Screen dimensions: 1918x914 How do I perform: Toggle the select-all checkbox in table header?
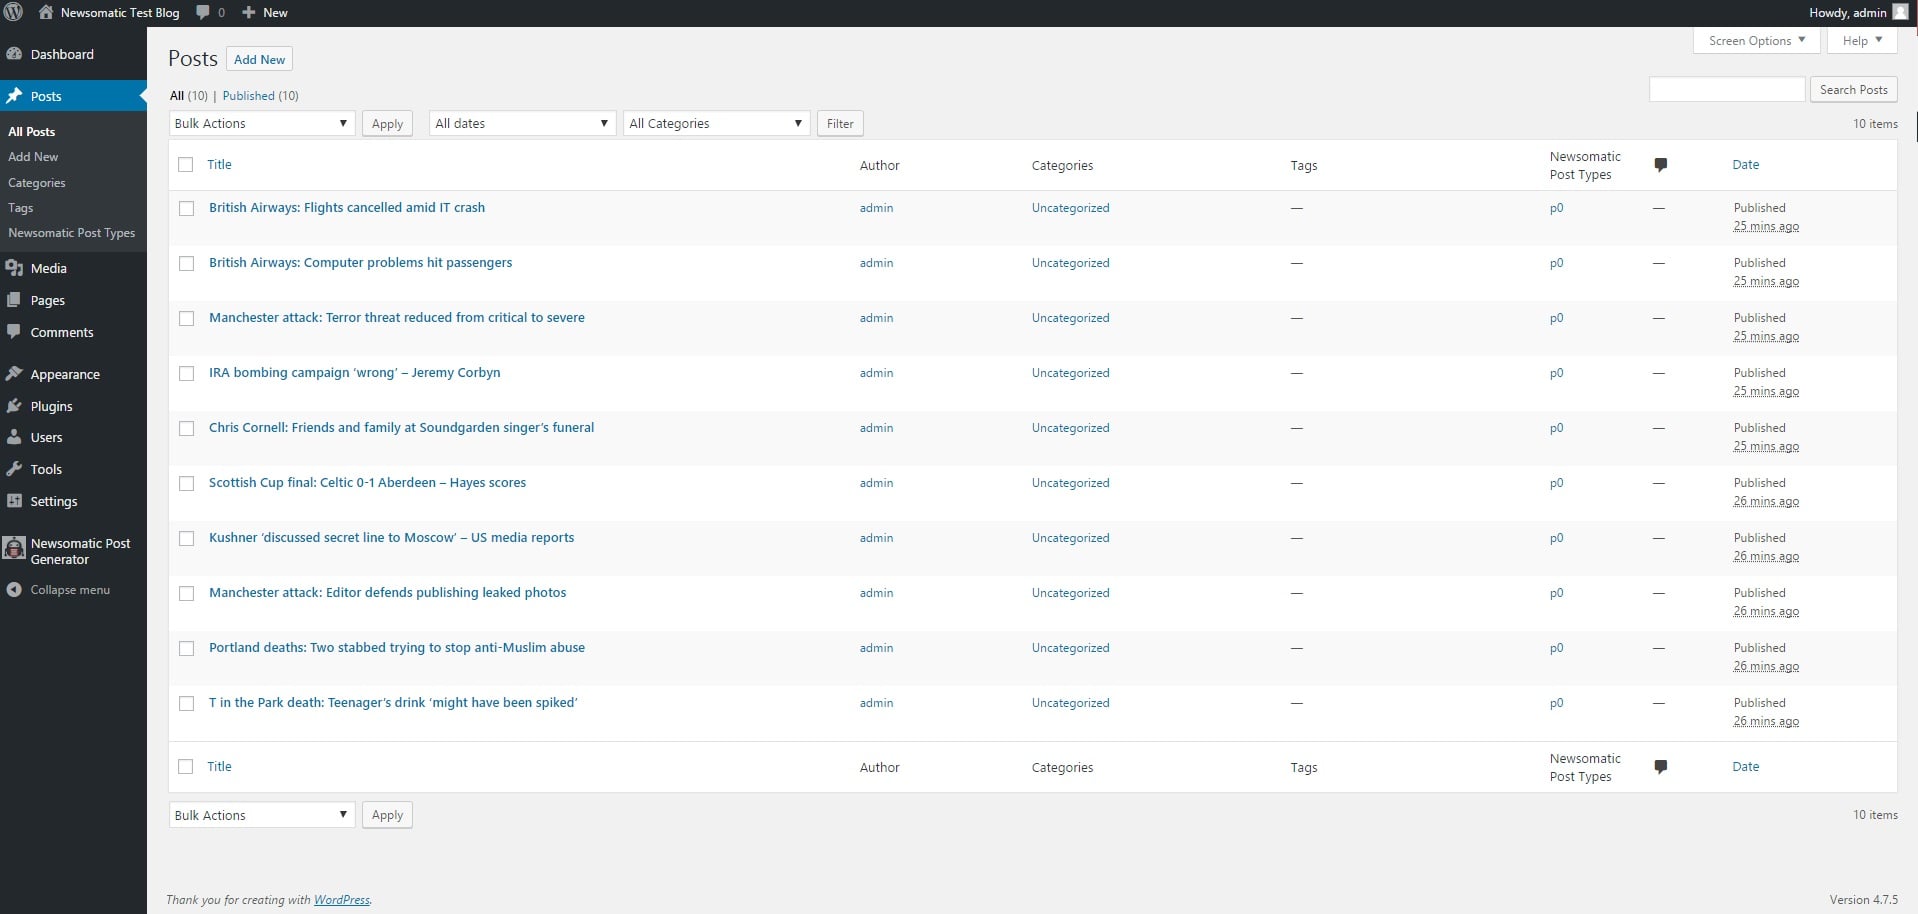click(186, 165)
